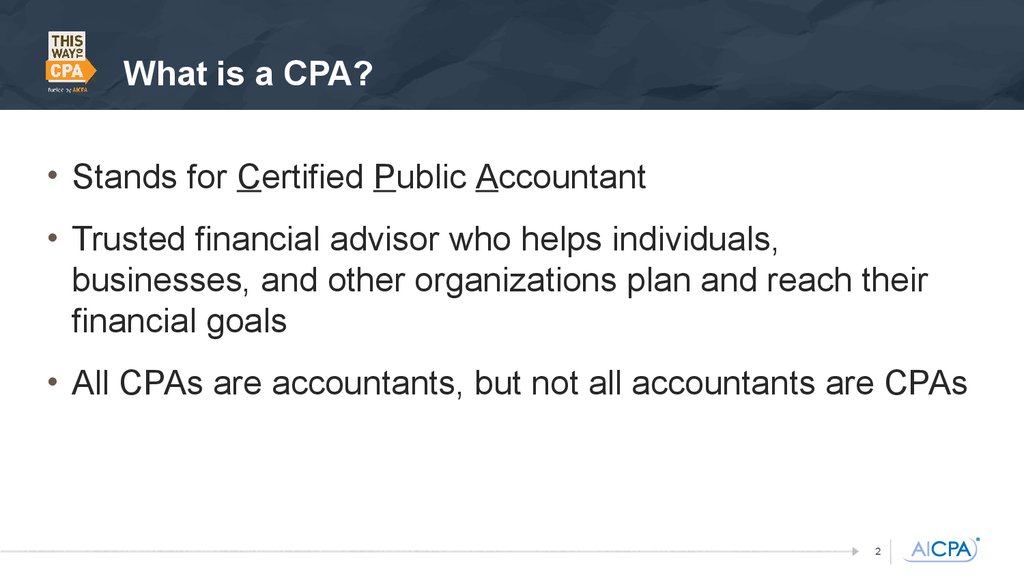Click the orange CPA arrow in logo
Viewport: 1024px width, 576px height.
coord(71,71)
